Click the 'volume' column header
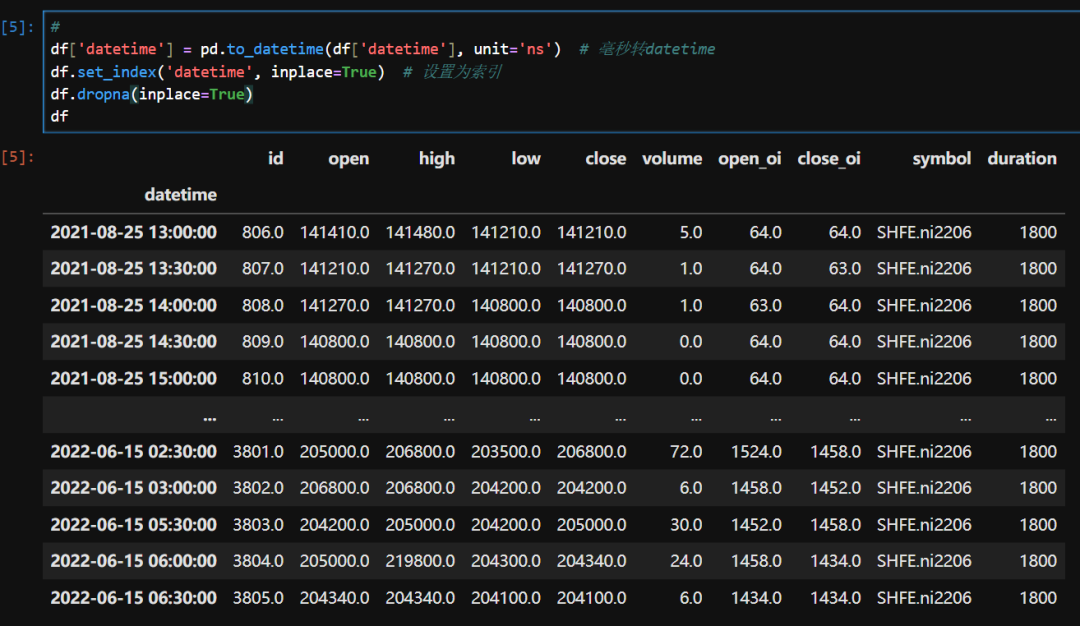 pyautogui.click(x=672, y=158)
